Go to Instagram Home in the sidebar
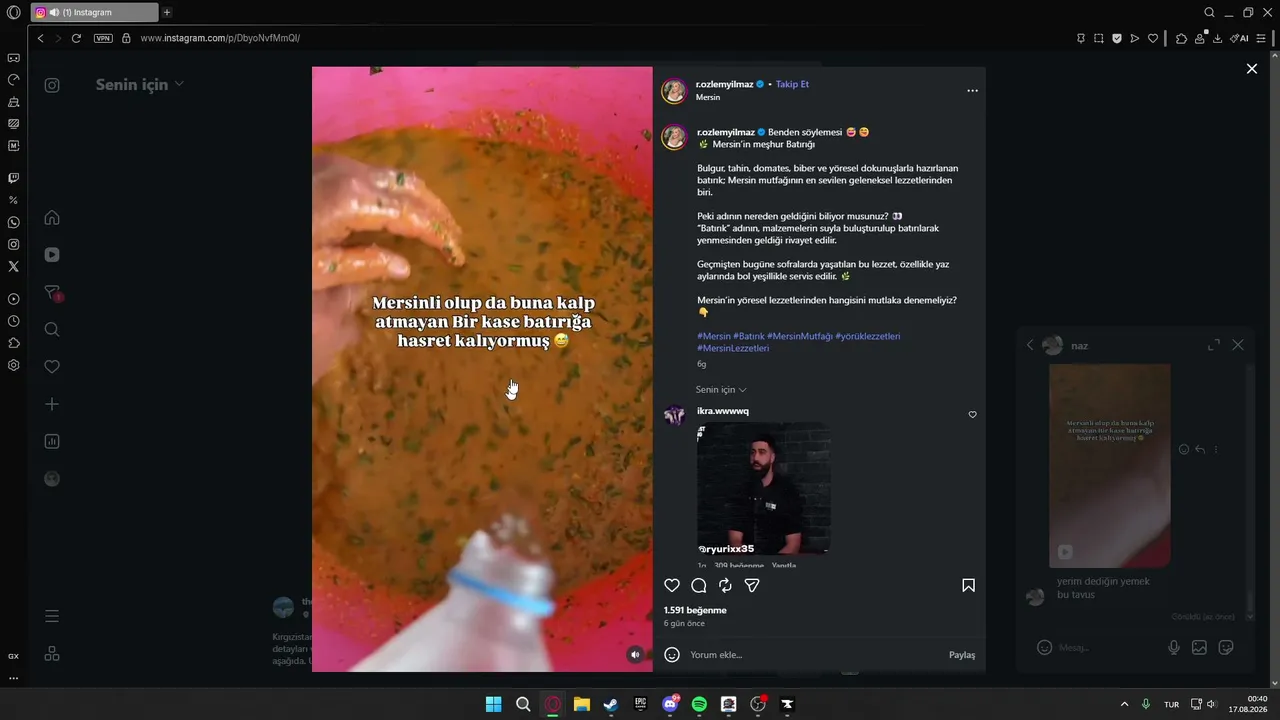The image size is (1280, 720). (52, 218)
